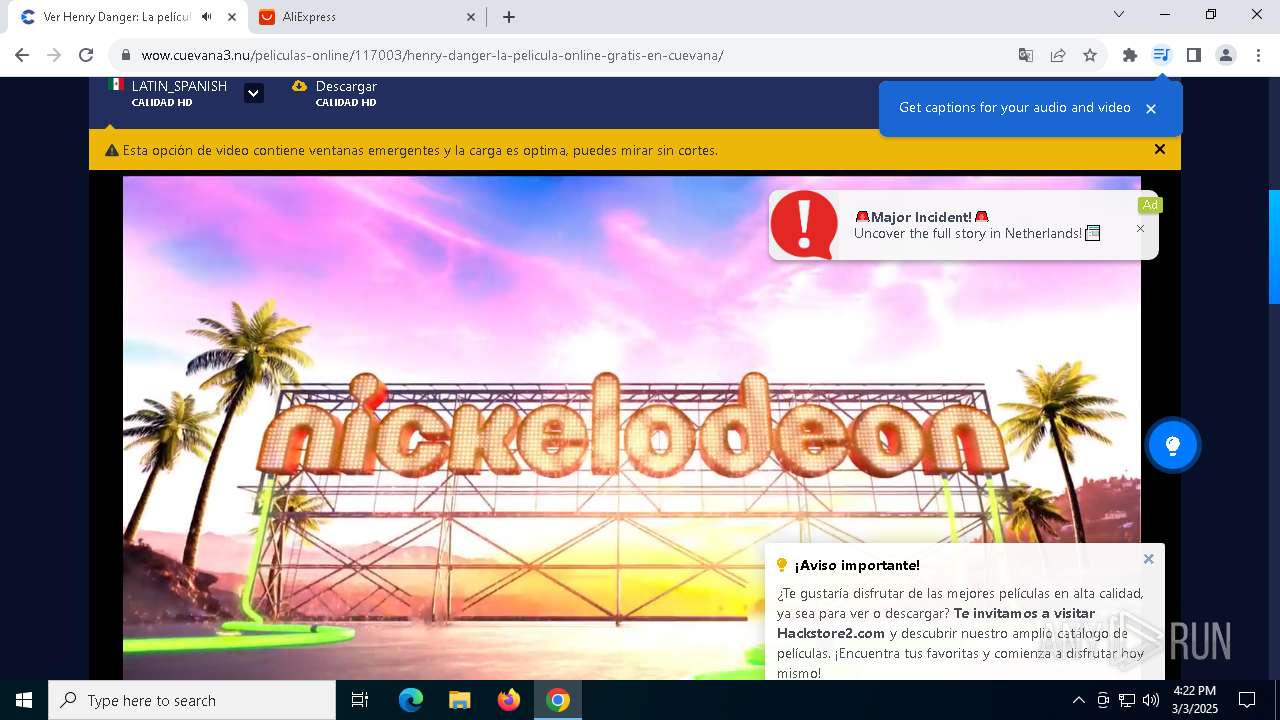
Task: Expand LATIN_SPANISH language dropdown
Action: click(254, 93)
